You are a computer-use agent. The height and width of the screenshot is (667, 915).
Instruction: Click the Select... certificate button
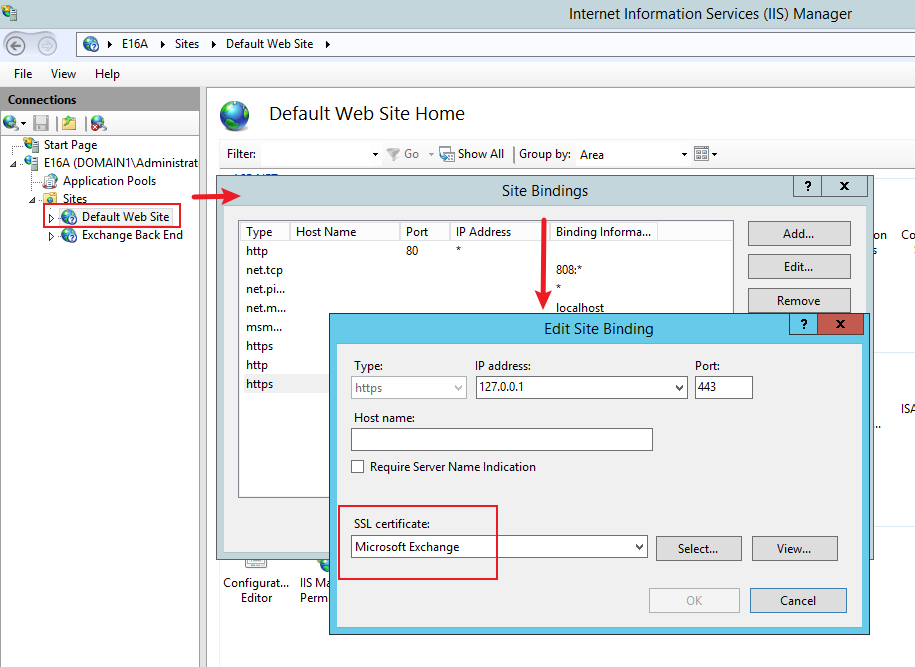pyautogui.click(x=699, y=549)
